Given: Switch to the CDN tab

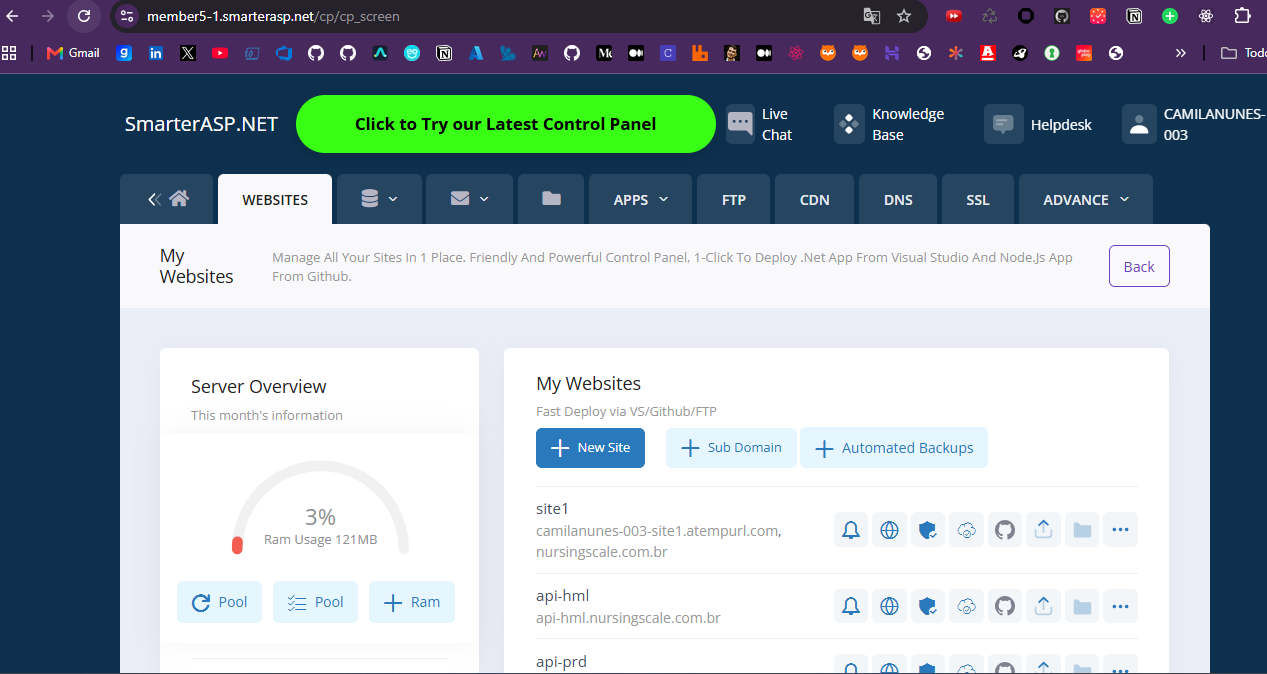Looking at the screenshot, I should 815,199.
